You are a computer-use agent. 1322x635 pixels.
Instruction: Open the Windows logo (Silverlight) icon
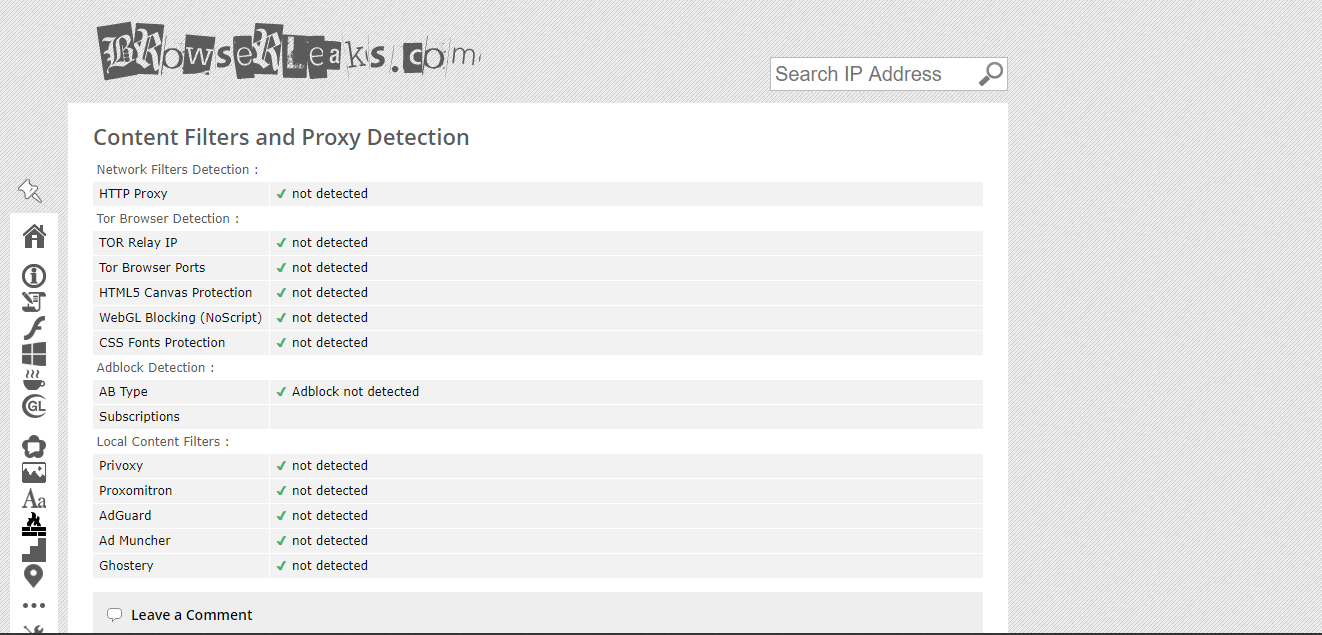click(34, 354)
